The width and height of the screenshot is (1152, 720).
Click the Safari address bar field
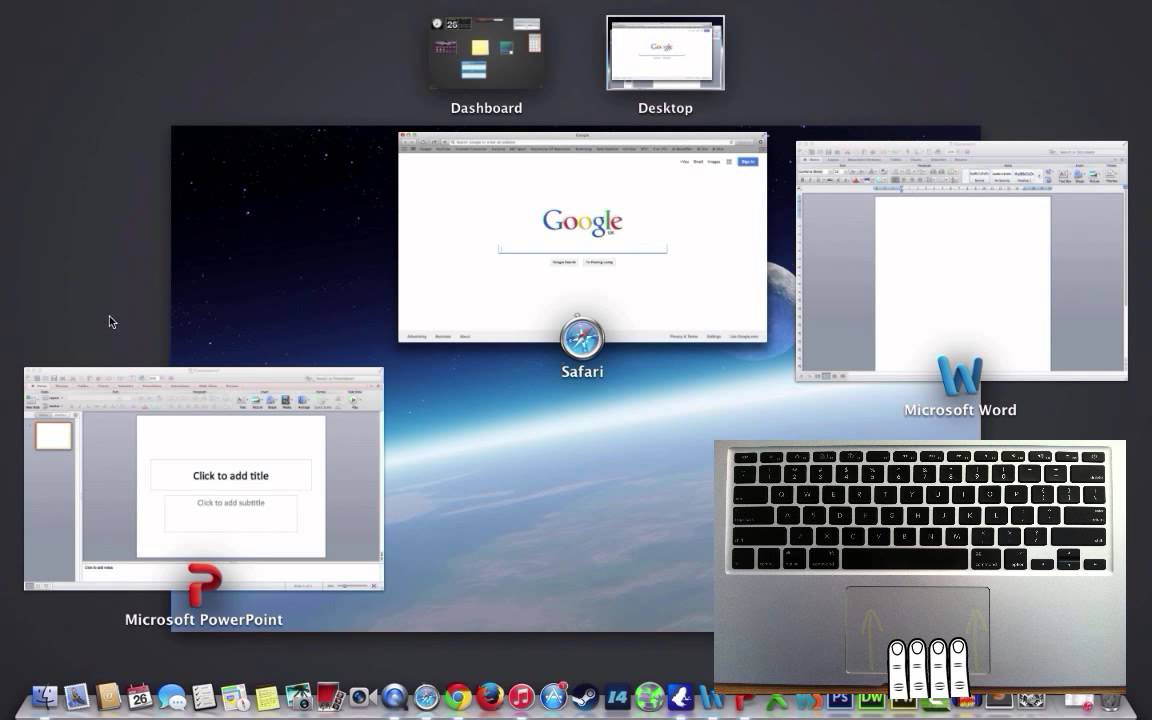pos(592,142)
